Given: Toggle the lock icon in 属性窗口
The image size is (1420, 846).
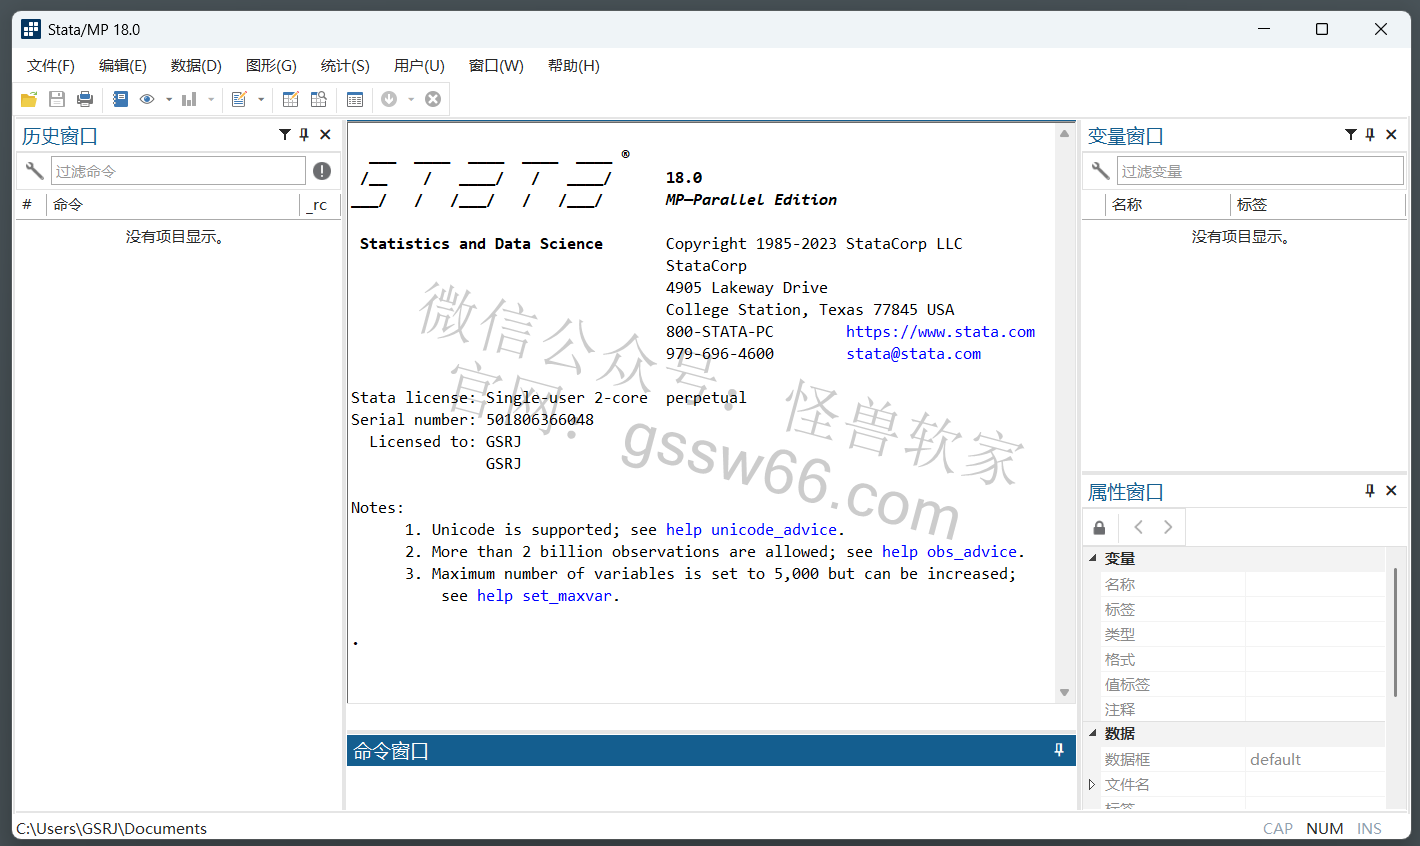Looking at the screenshot, I should coord(1099,527).
